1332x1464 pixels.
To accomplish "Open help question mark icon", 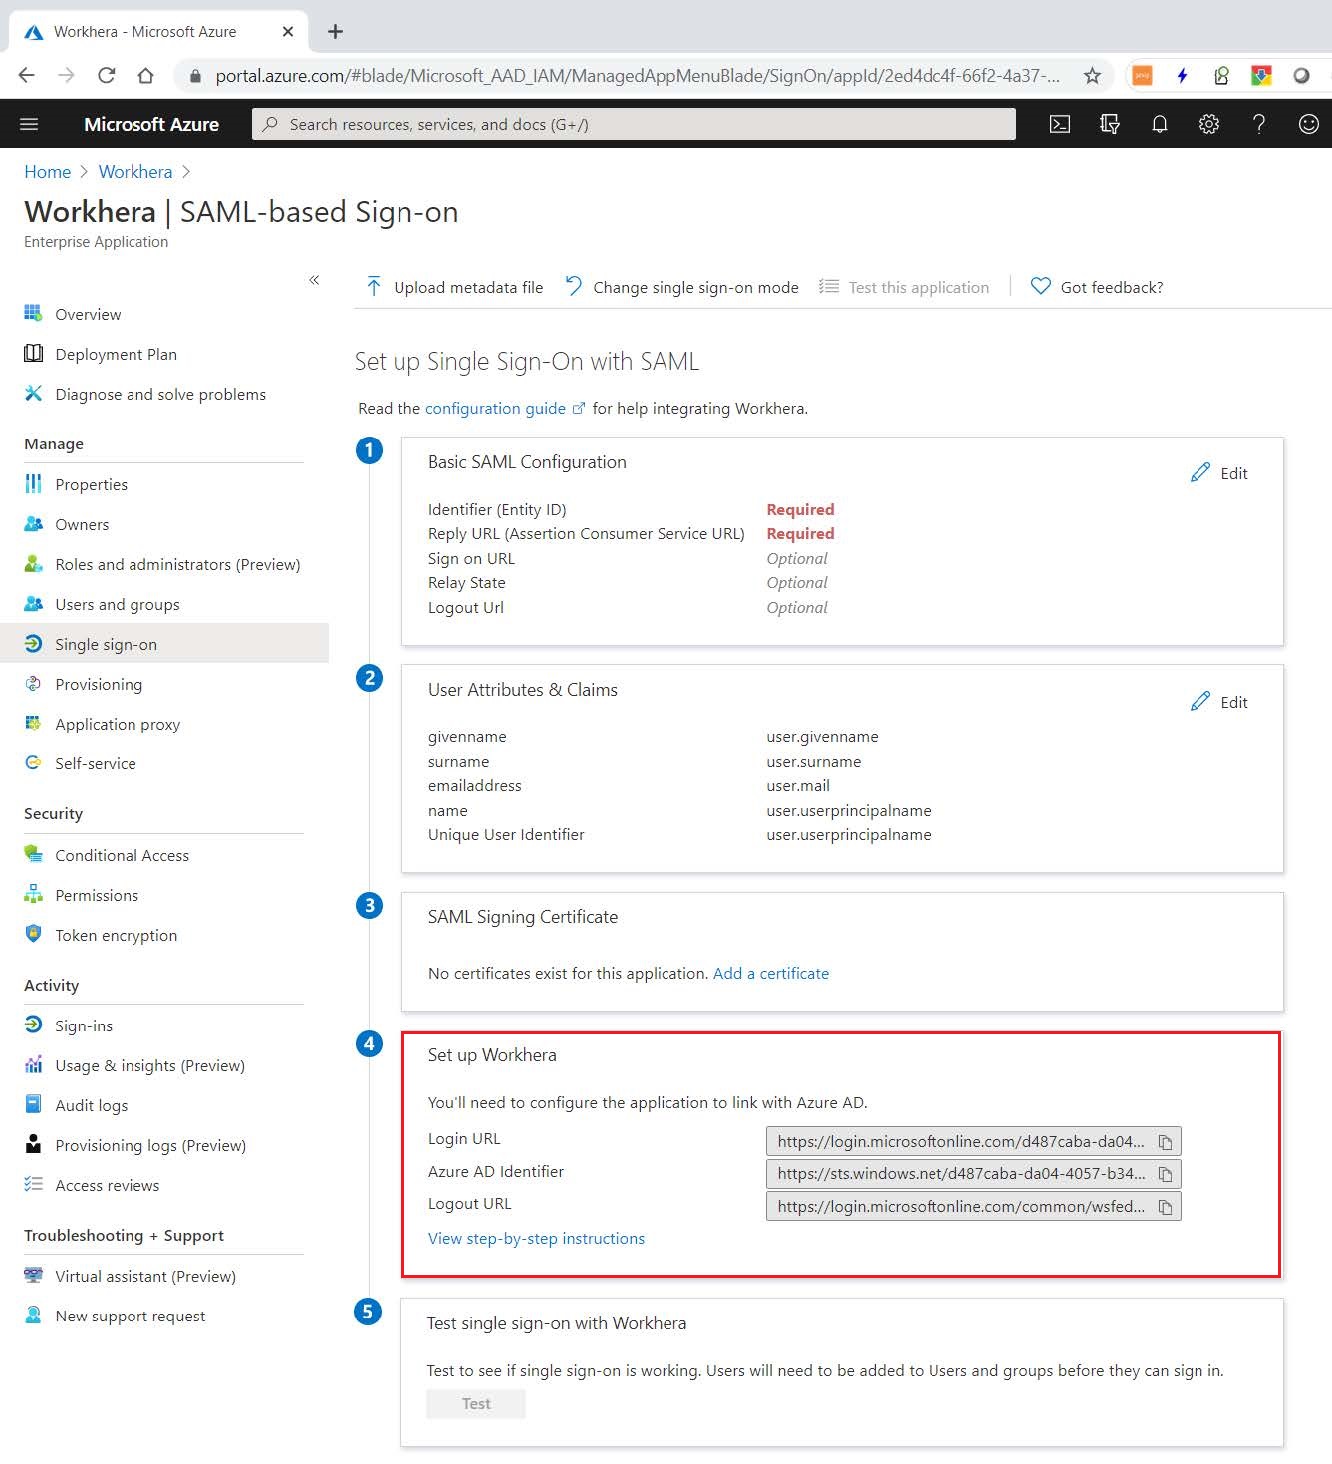I will (x=1259, y=124).
